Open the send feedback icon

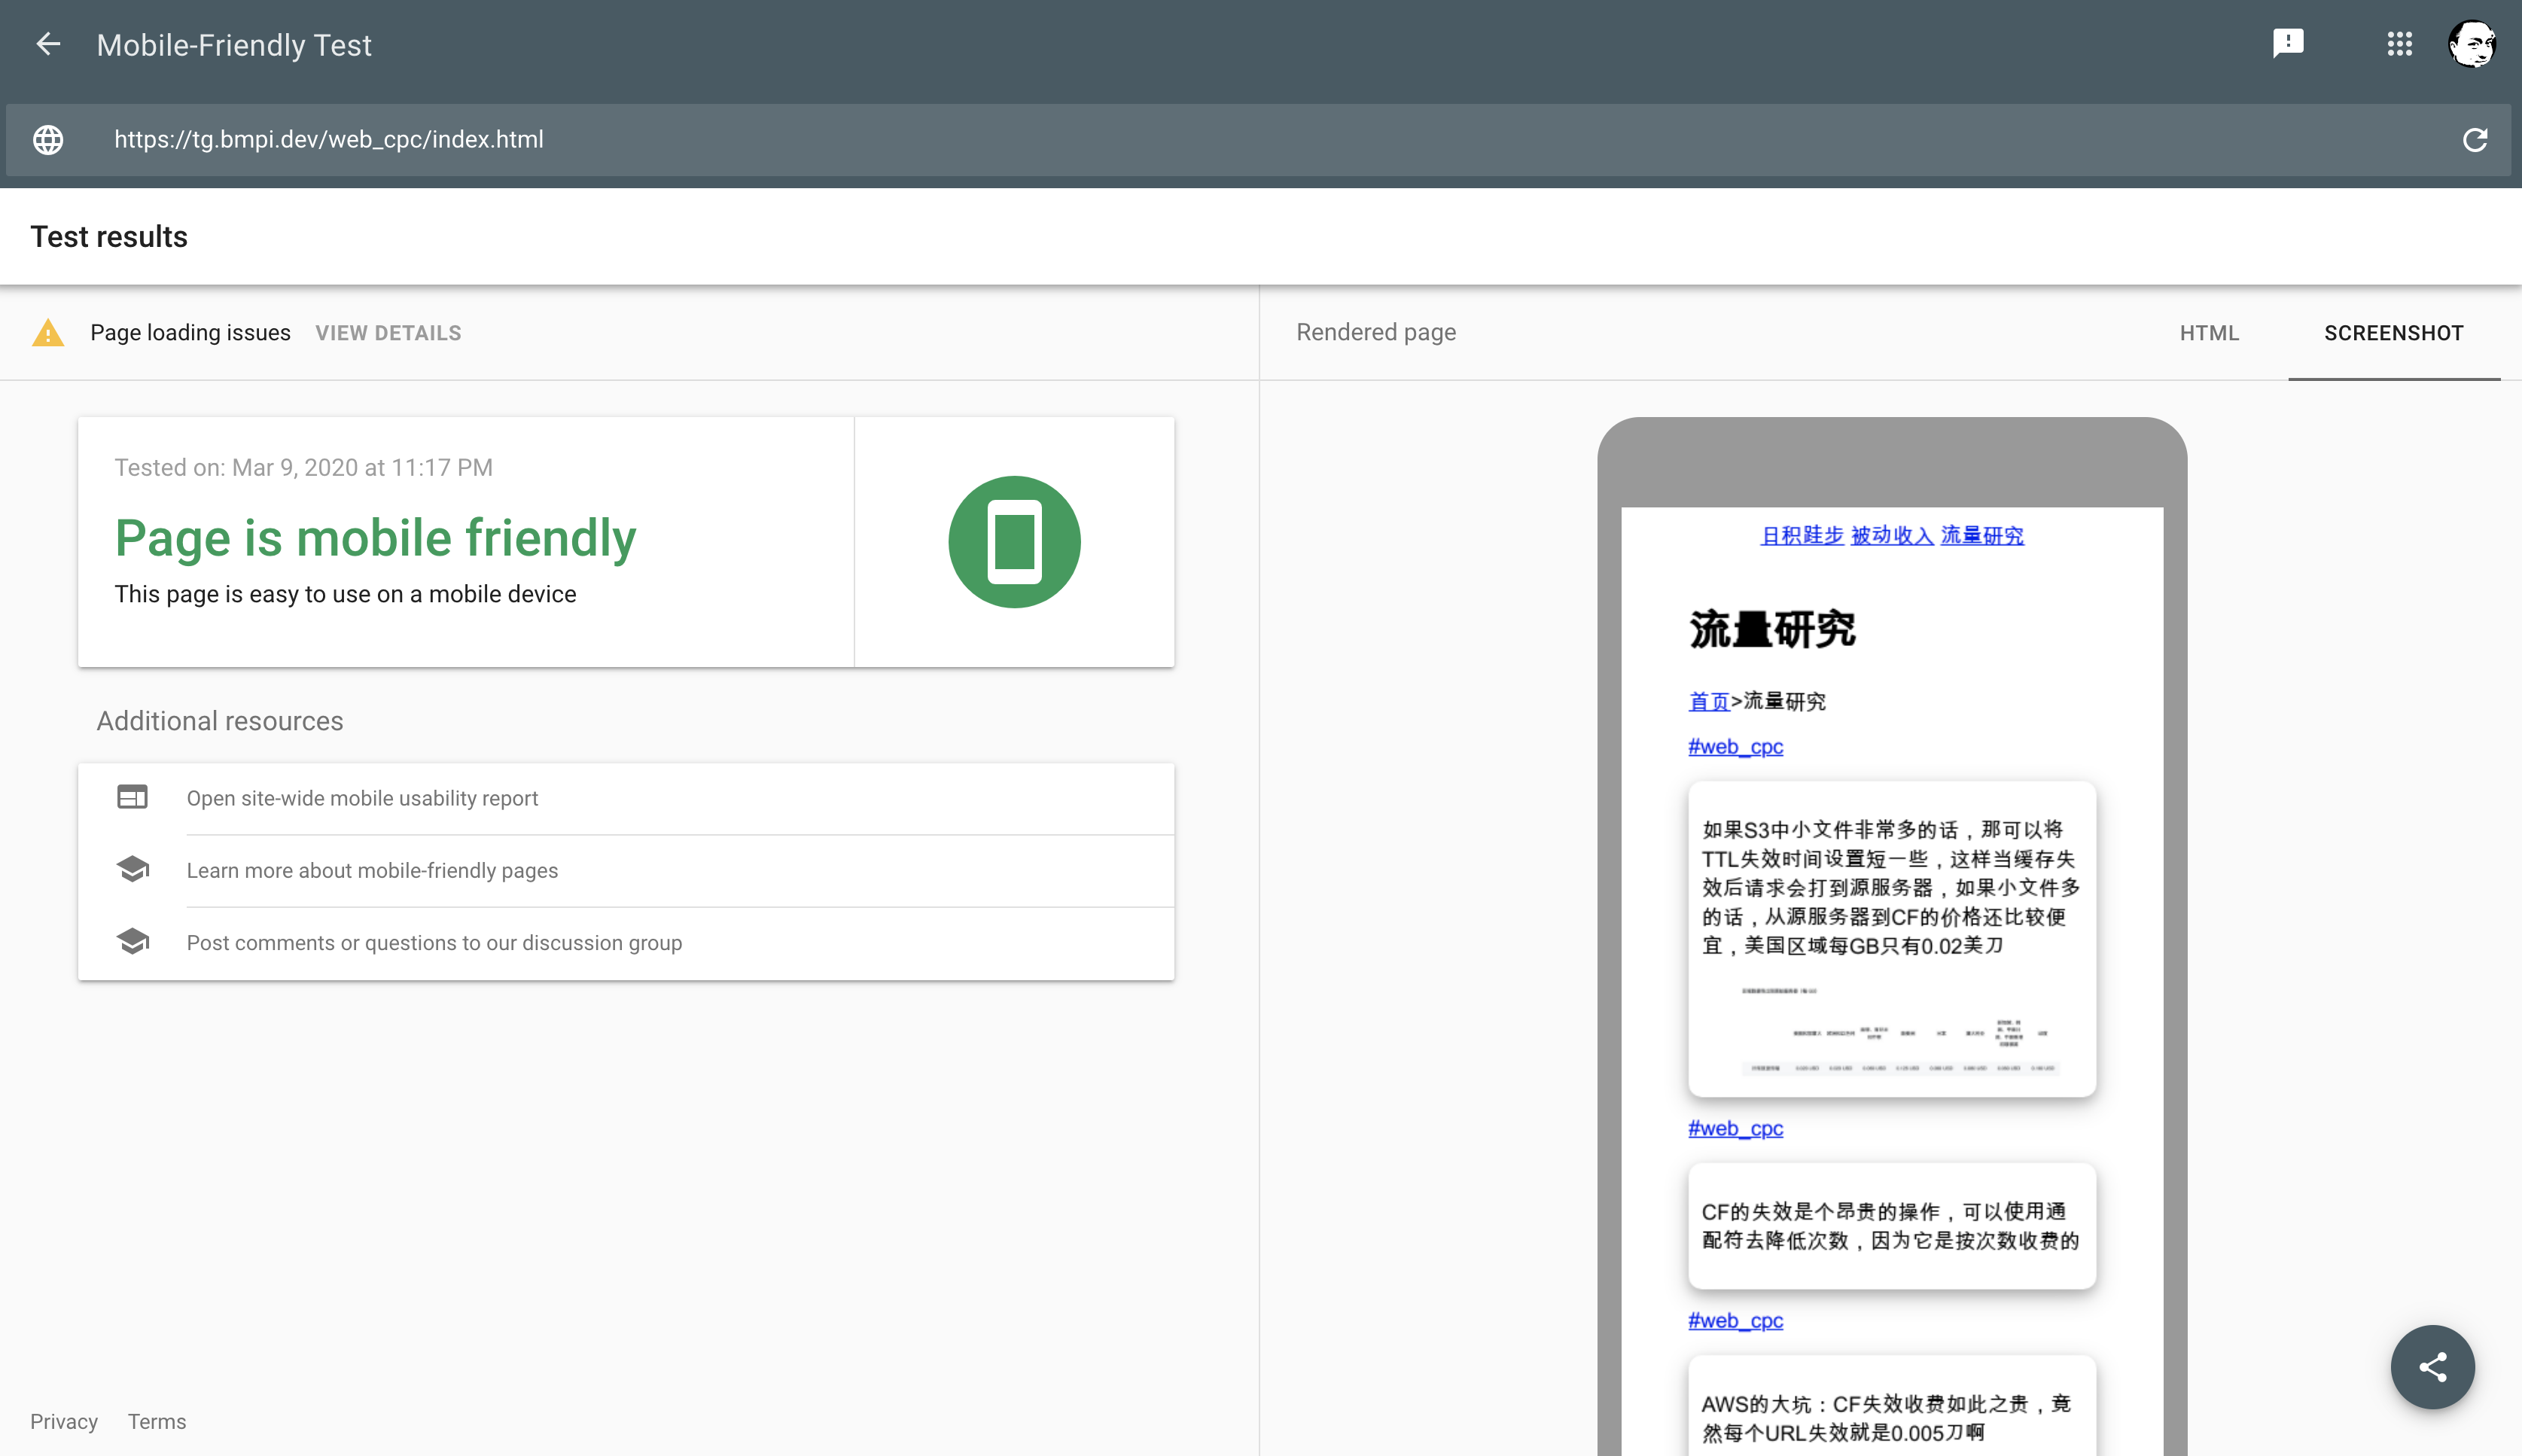coord(2288,43)
